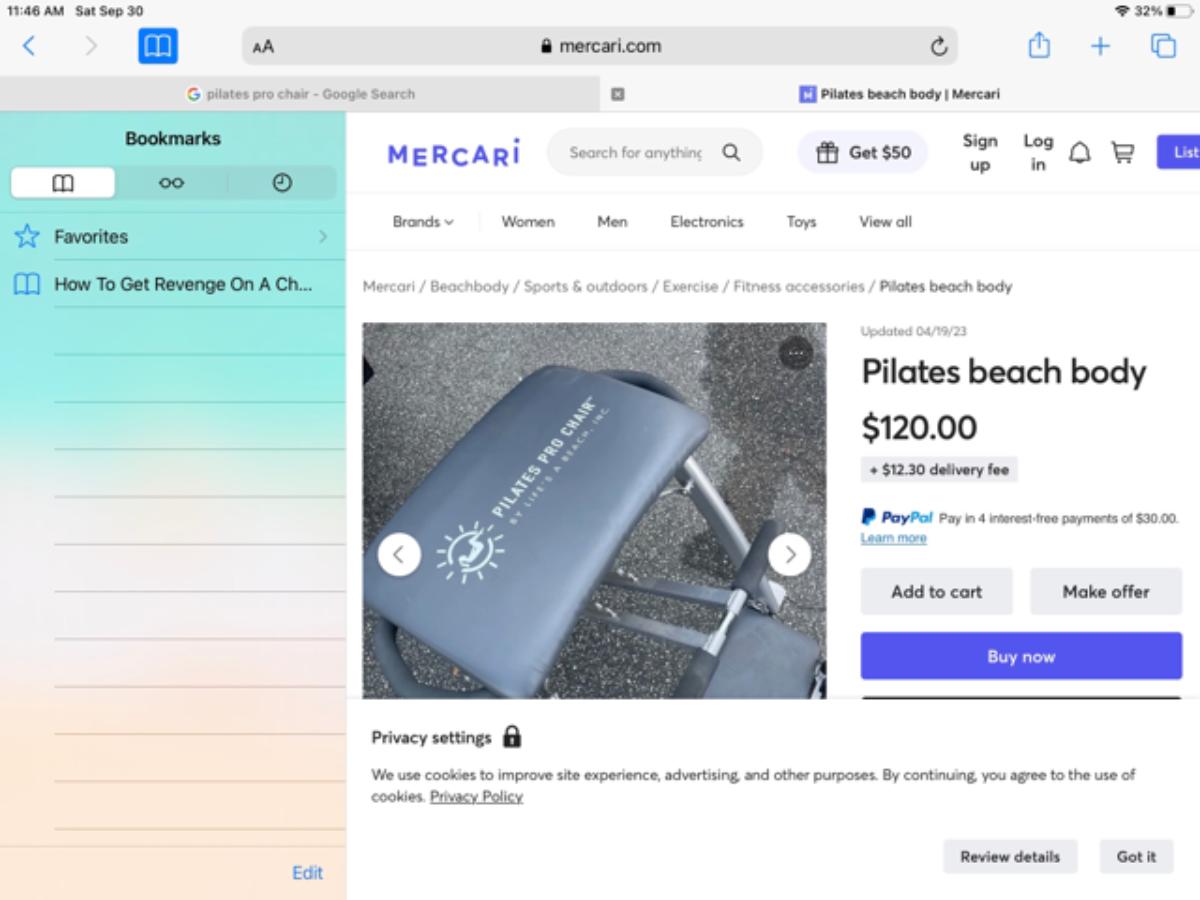The height and width of the screenshot is (900, 1200).
Task: Switch to pilates pro chair Google tab
Action: tap(300, 94)
